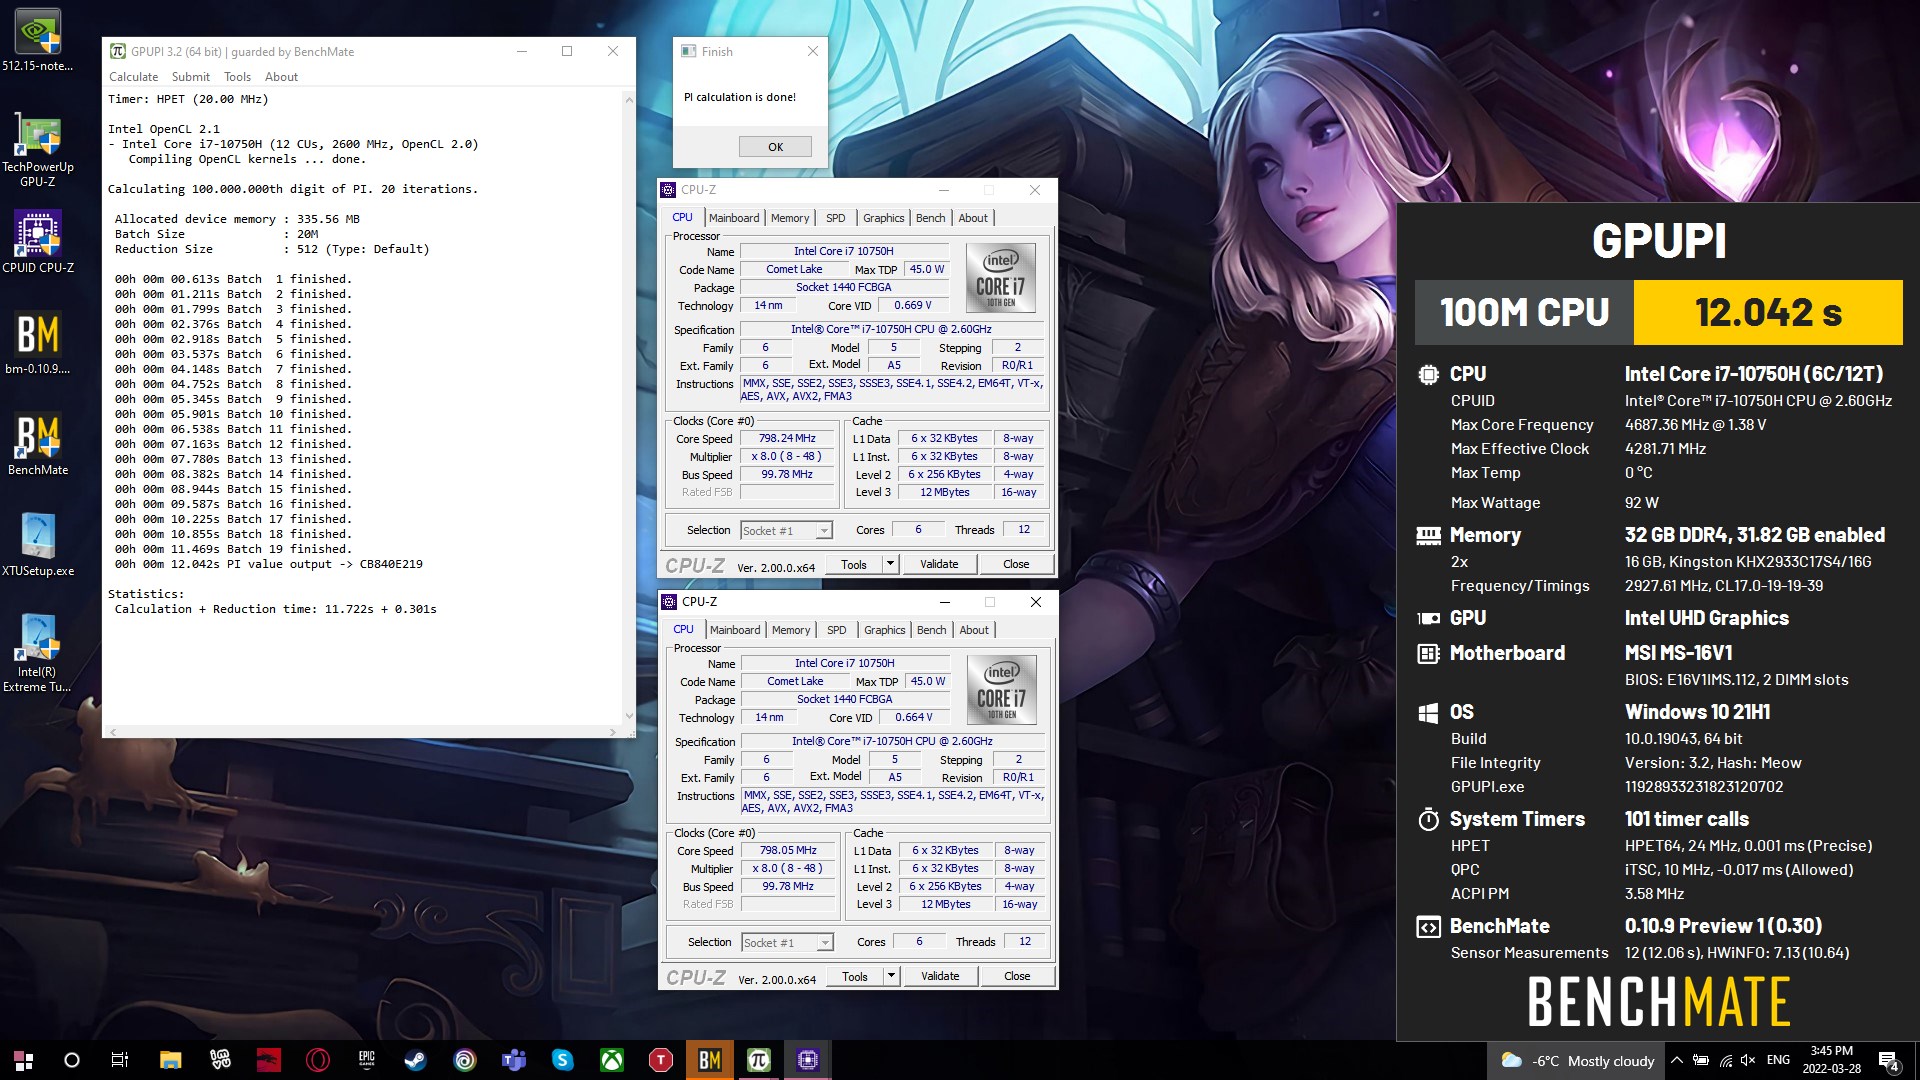
Task: Click the ENG language indicator
Action: tap(1778, 1060)
